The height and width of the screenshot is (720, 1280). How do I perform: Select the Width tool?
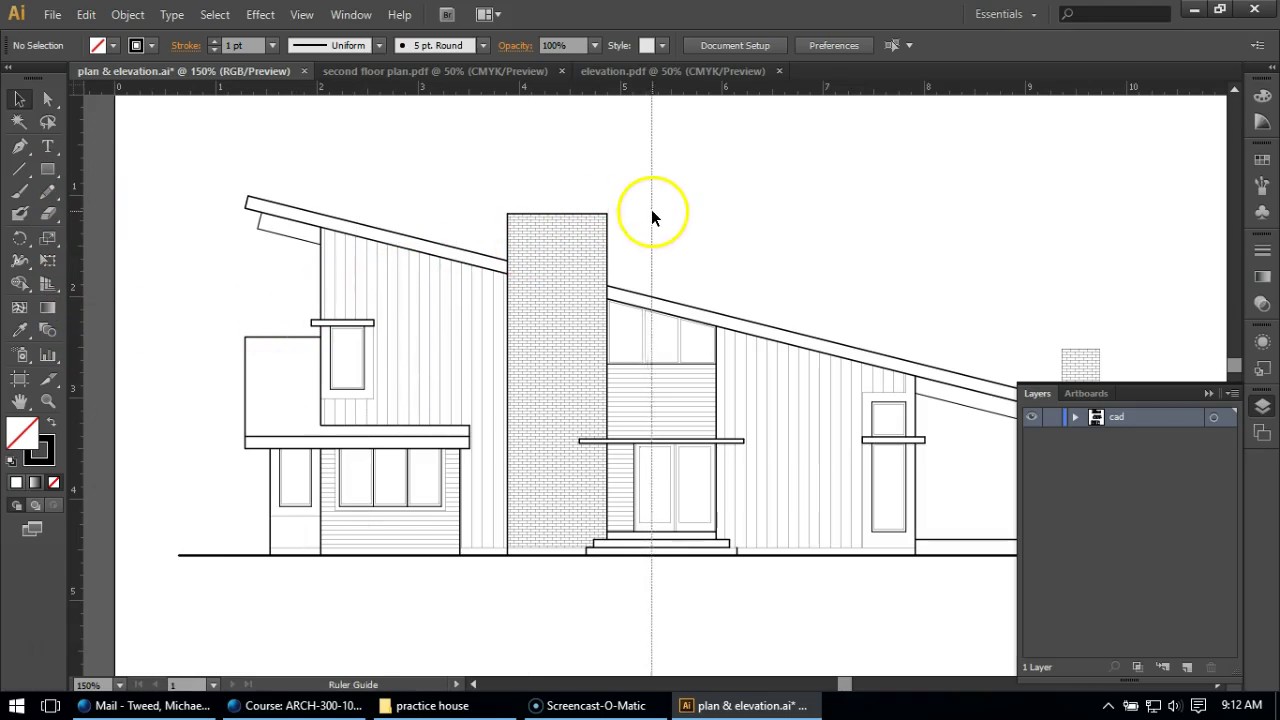point(19,261)
